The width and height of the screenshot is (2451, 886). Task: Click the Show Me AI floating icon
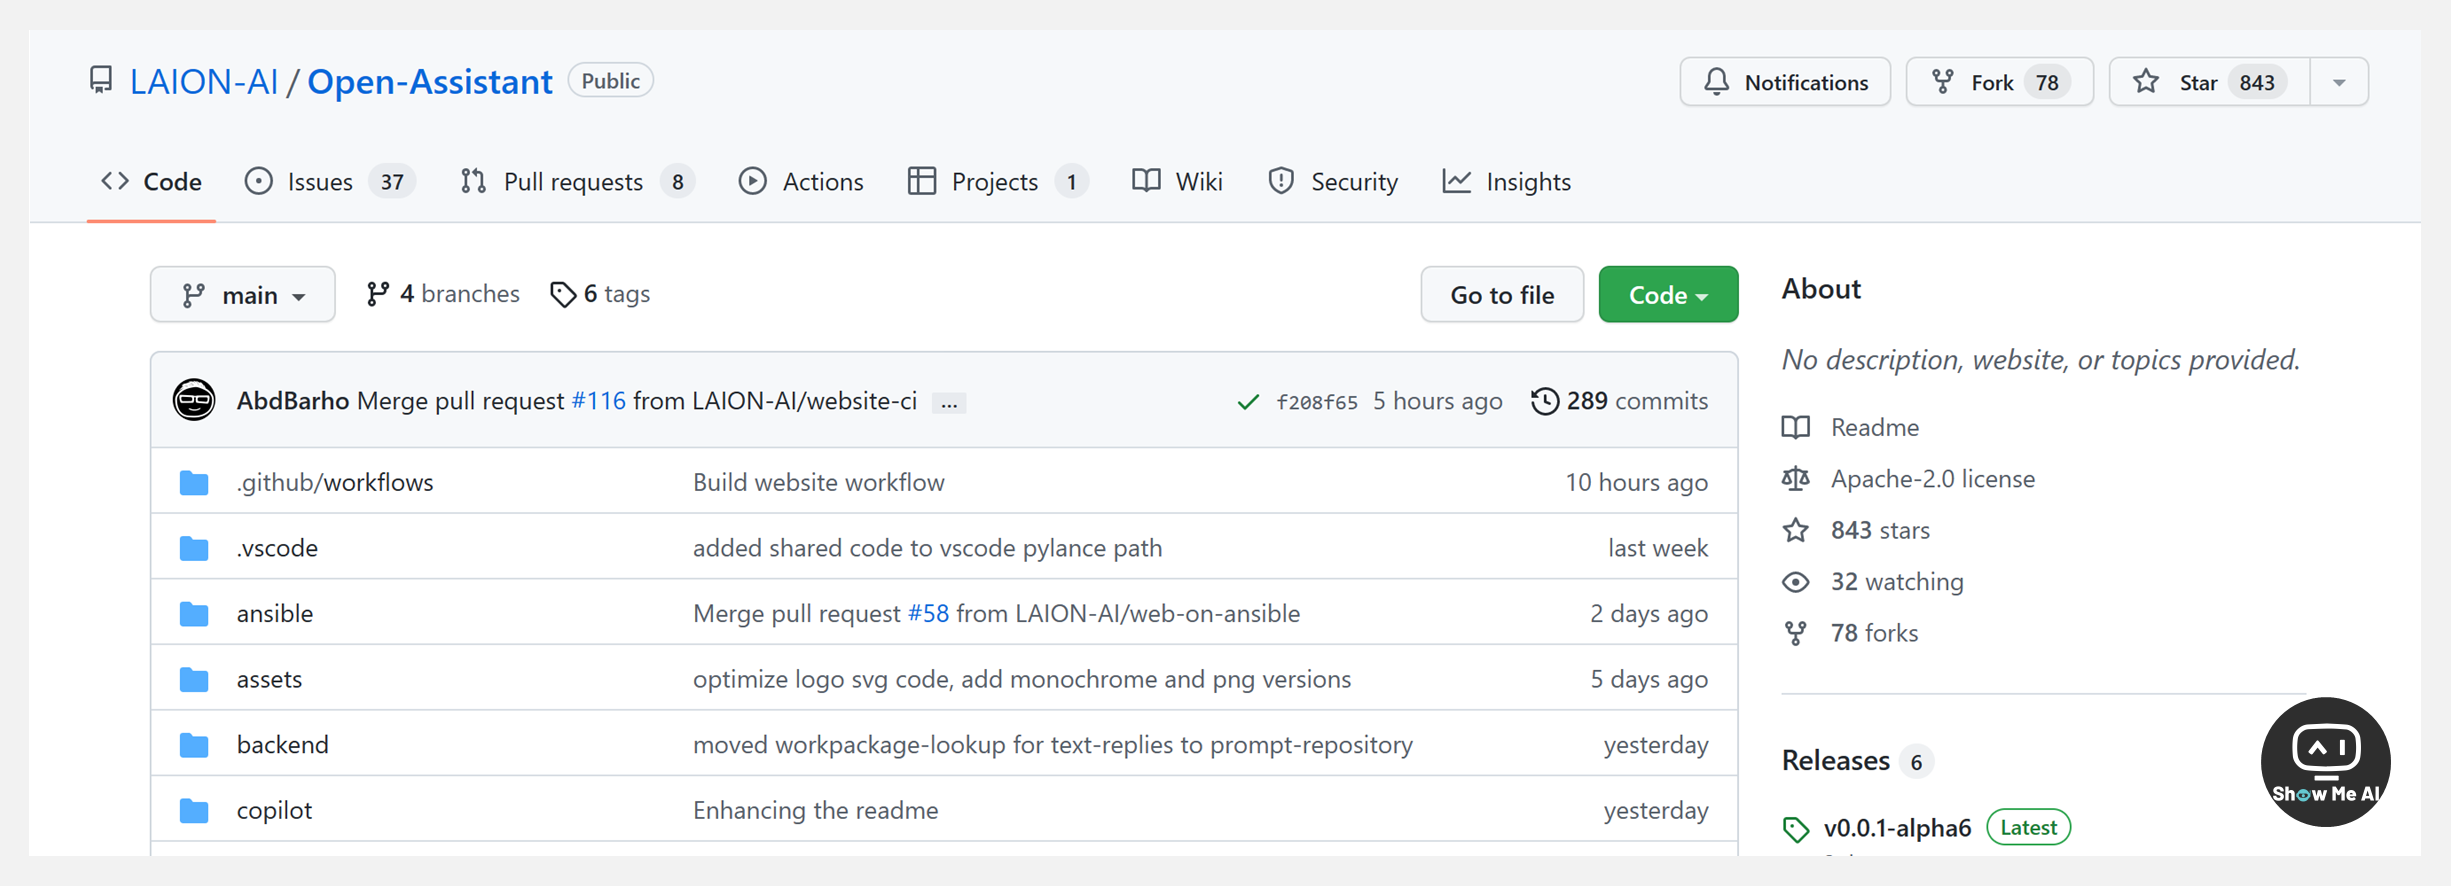pos(2325,762)
